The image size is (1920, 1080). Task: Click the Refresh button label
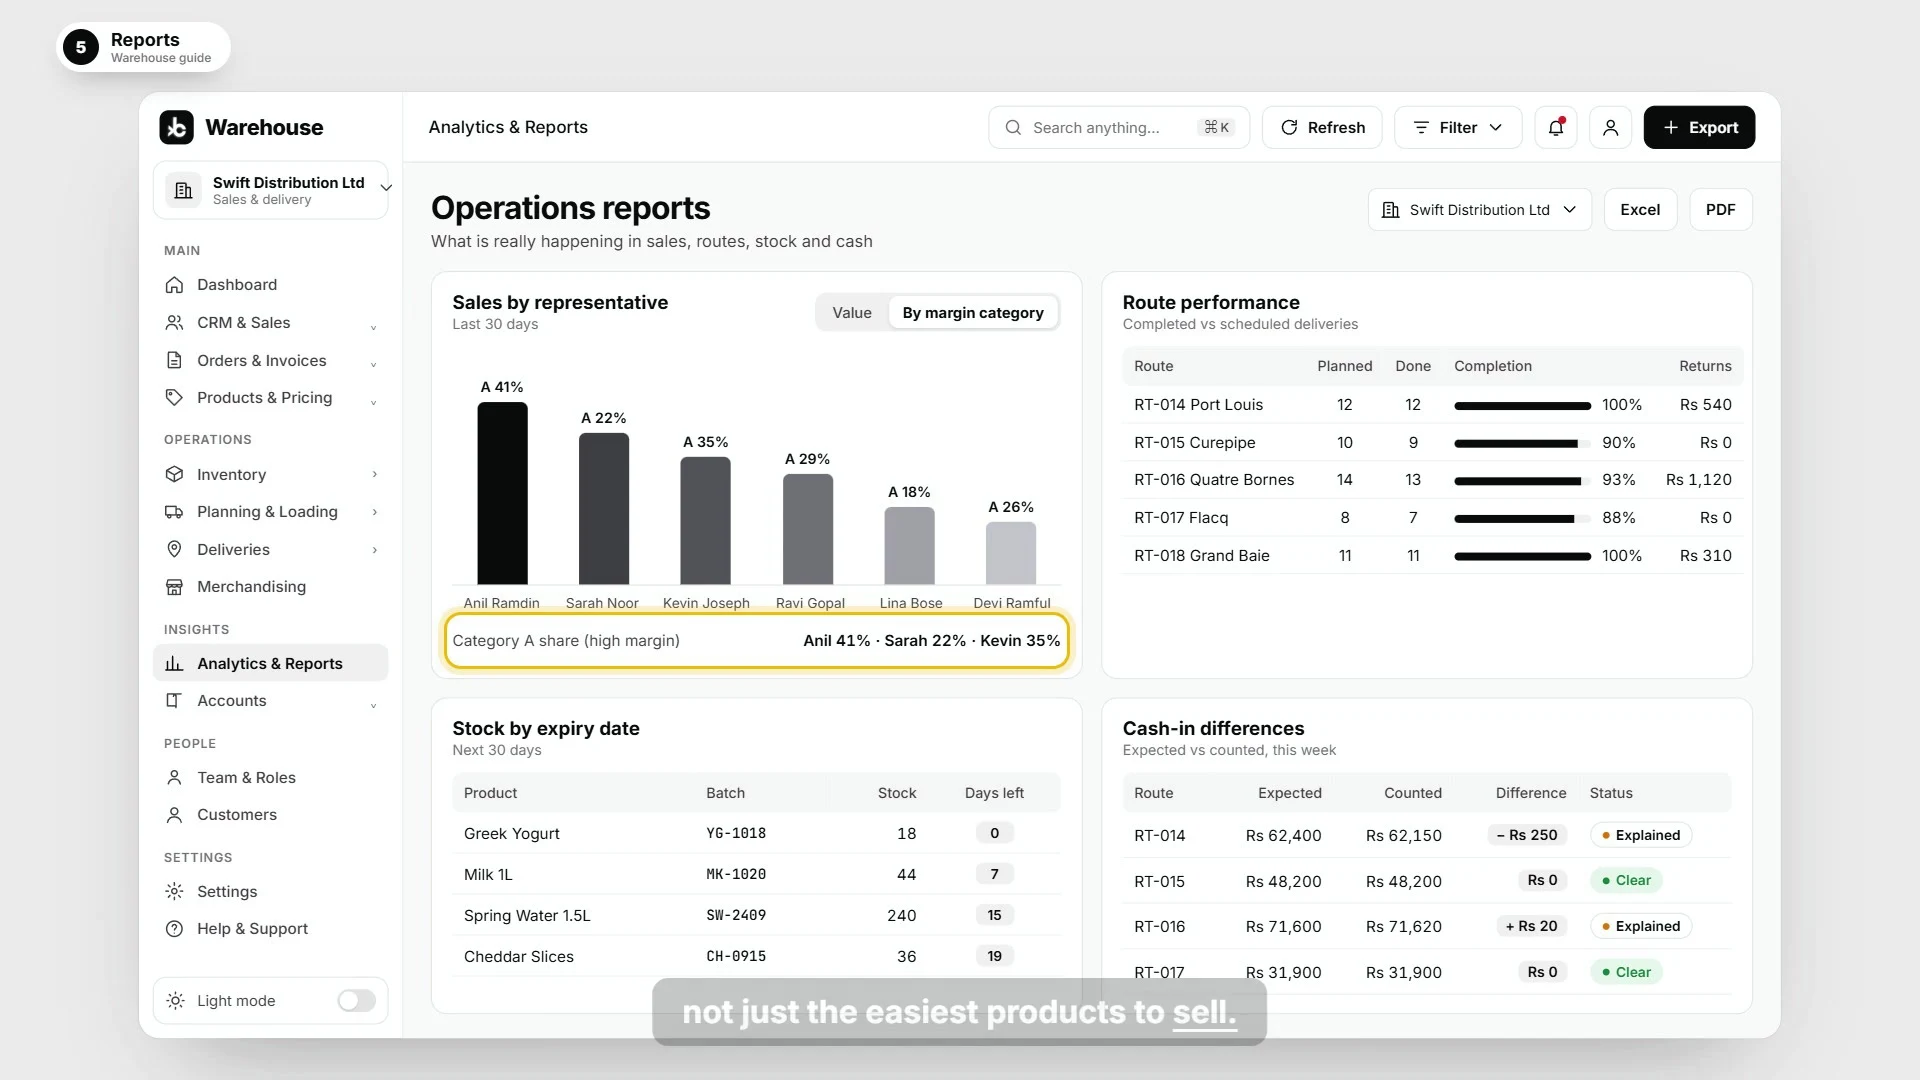[x=1336, y=127]
